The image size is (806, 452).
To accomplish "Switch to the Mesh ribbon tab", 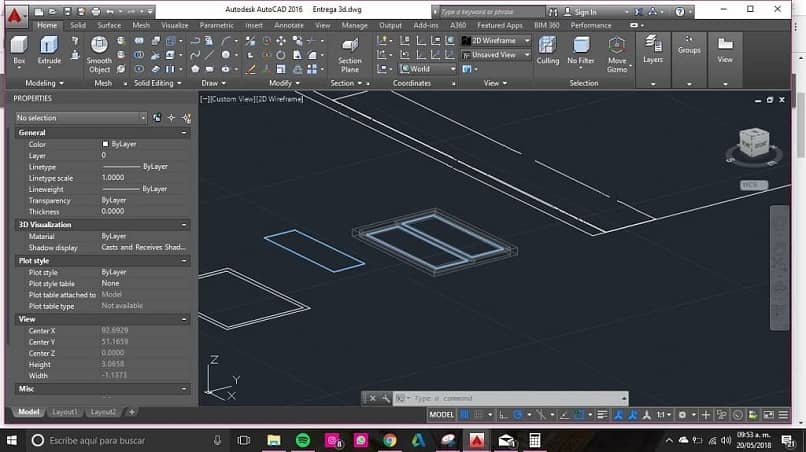I will [x=141, y=25].
